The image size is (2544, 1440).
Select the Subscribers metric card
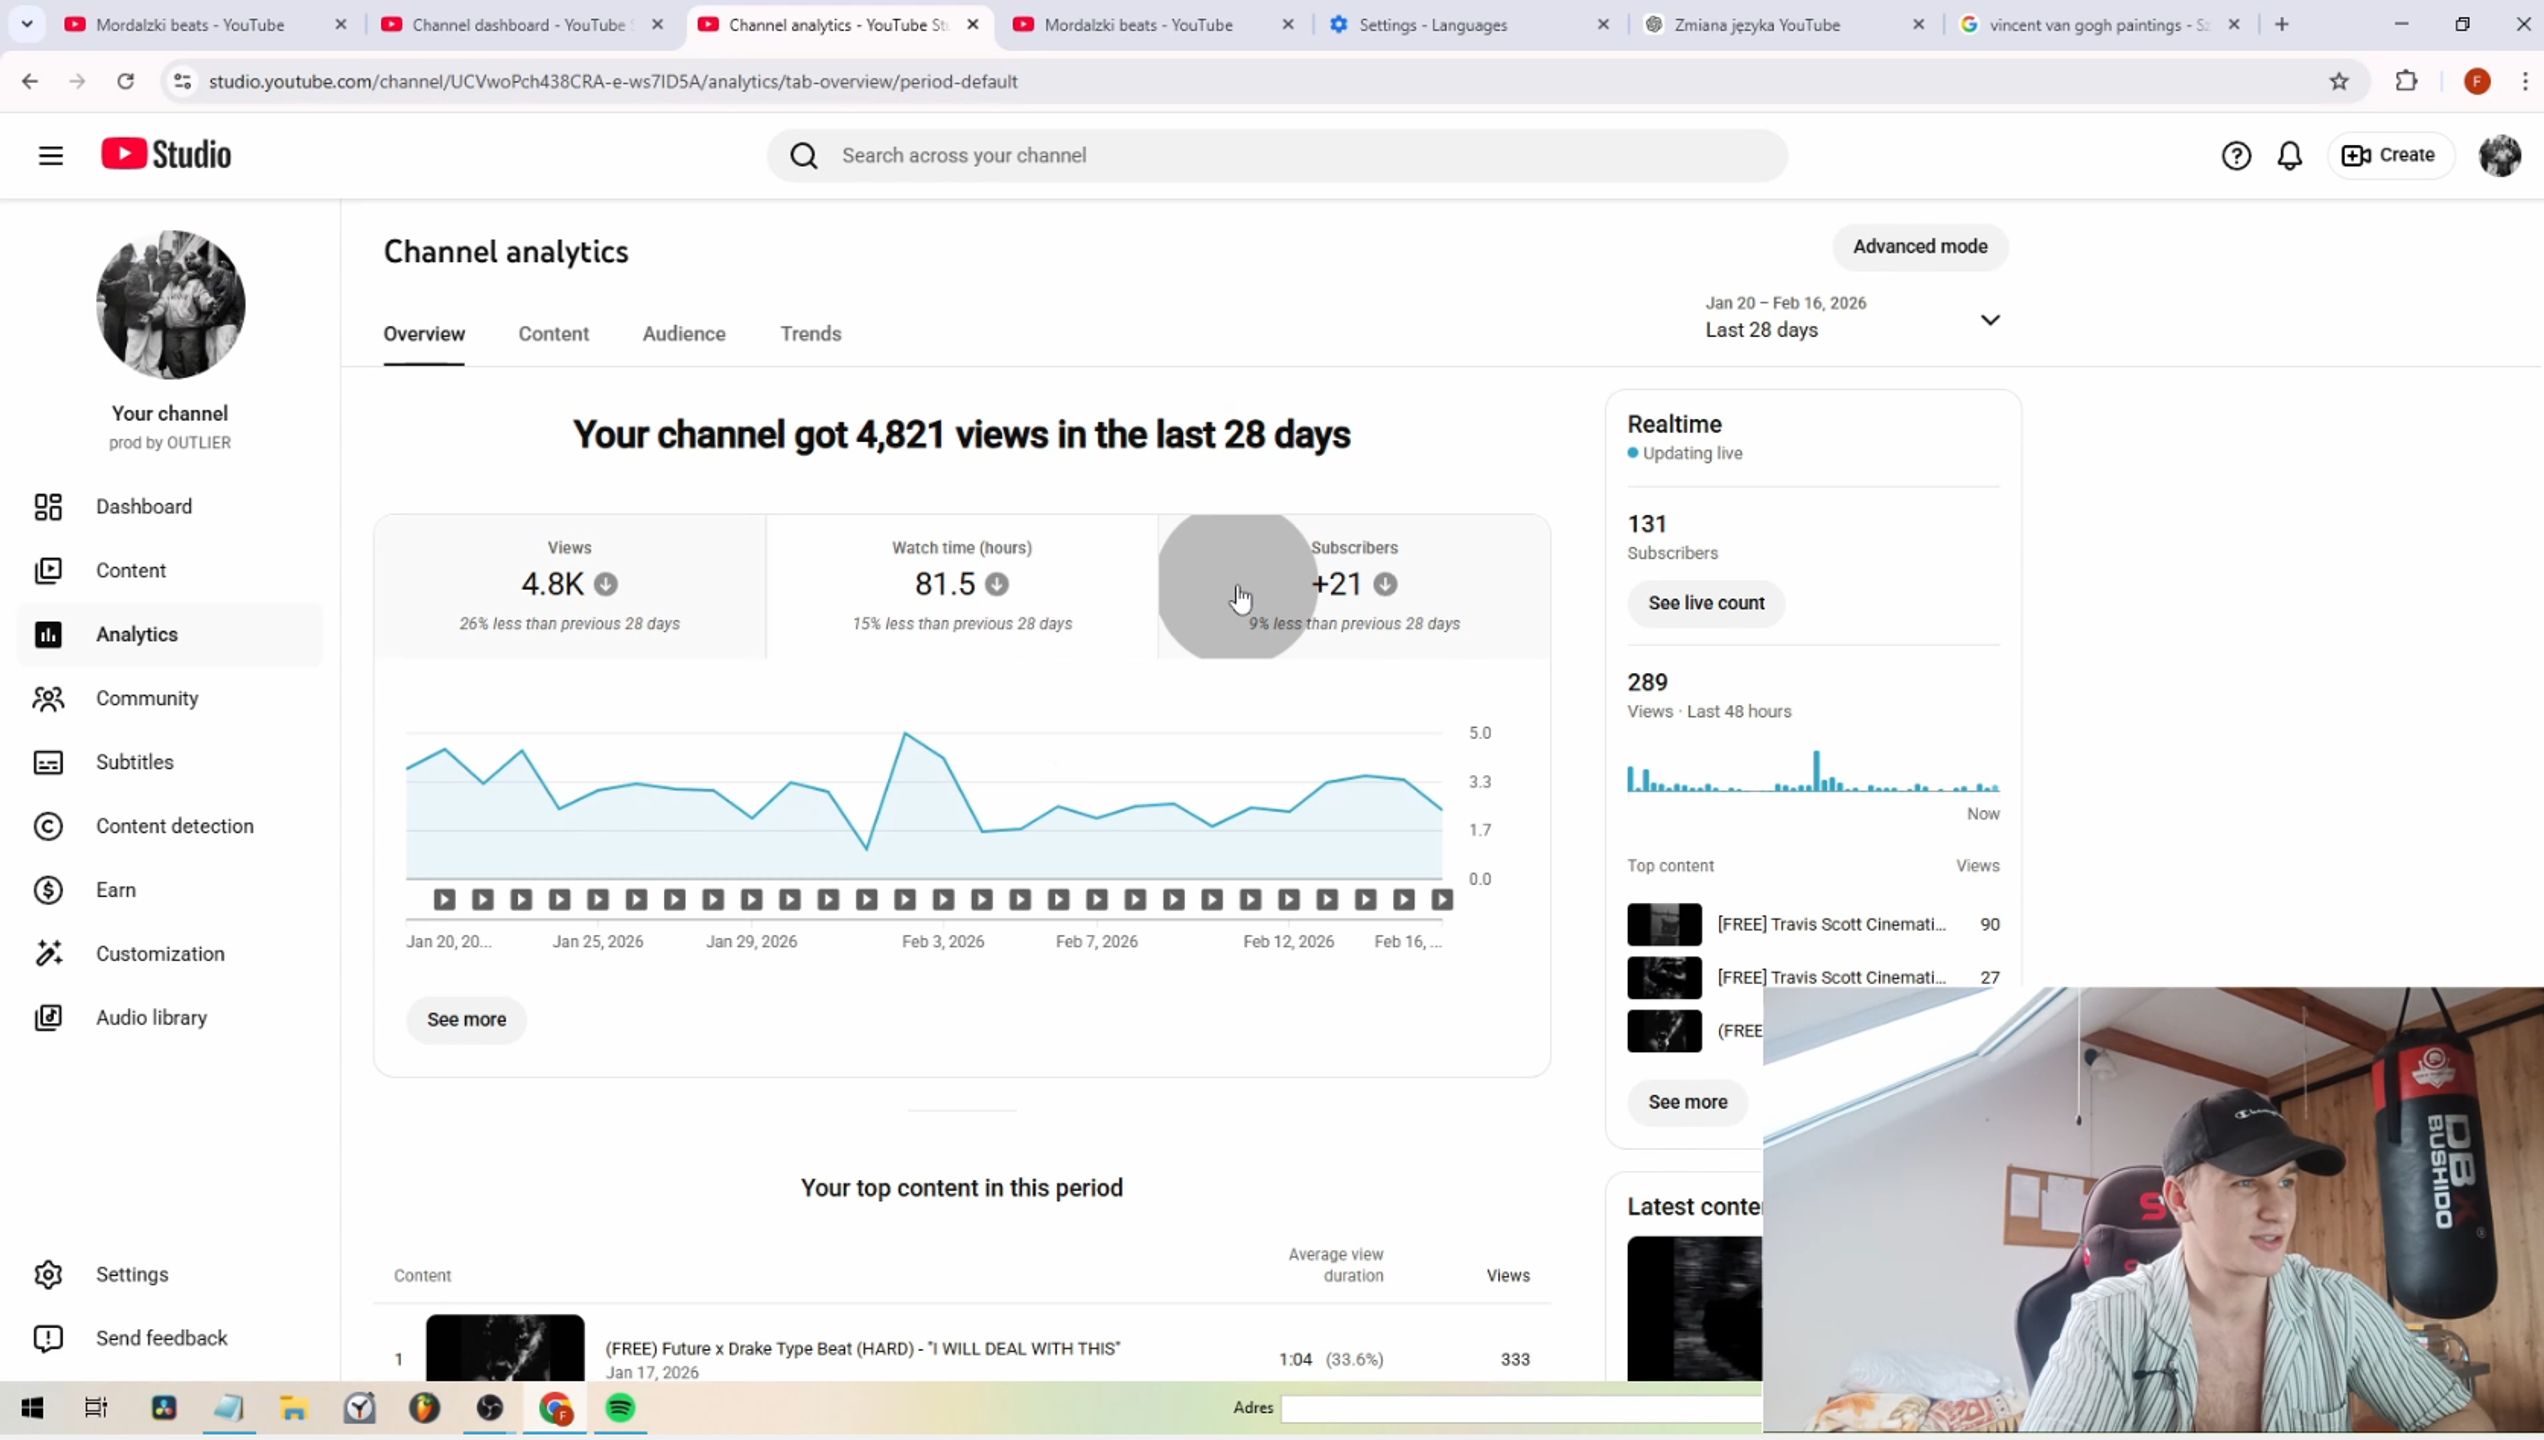pyautogui.click(x=1354, y=586)
